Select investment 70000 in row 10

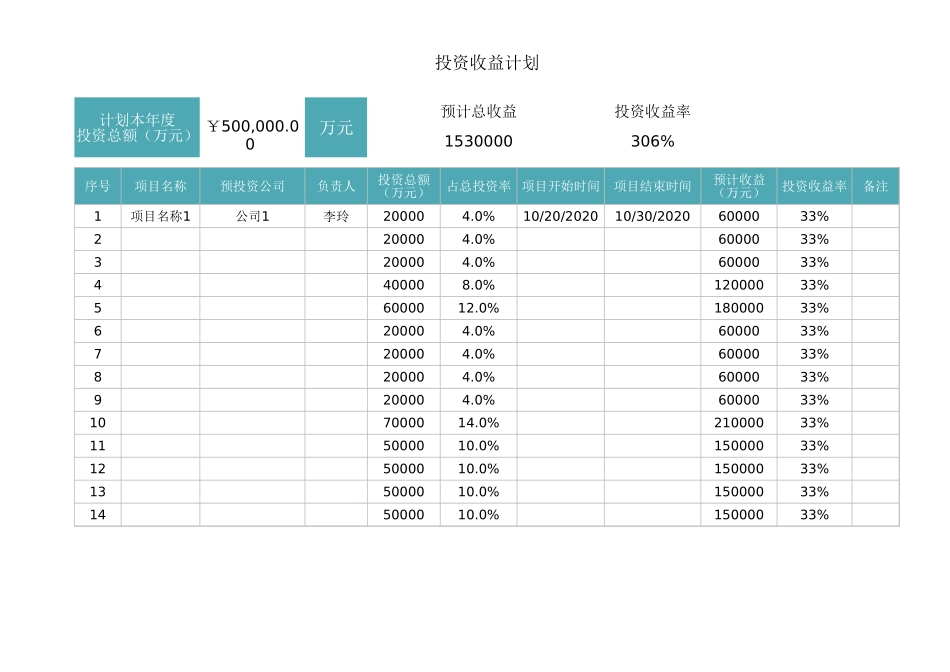(404, 422)
